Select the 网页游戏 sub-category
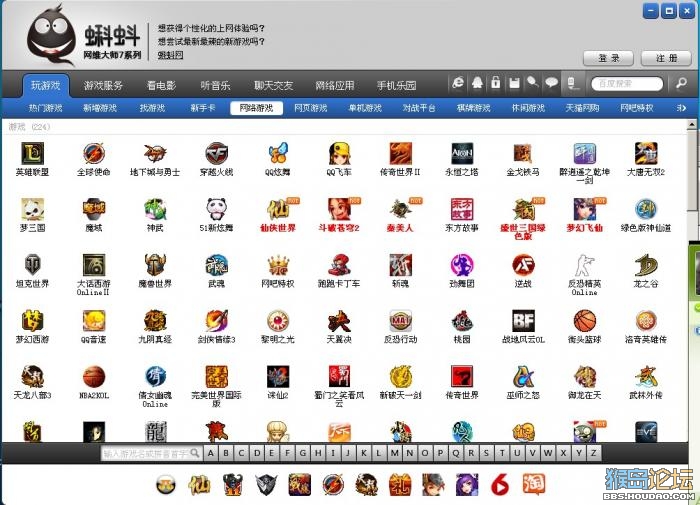 pos(311,108)
